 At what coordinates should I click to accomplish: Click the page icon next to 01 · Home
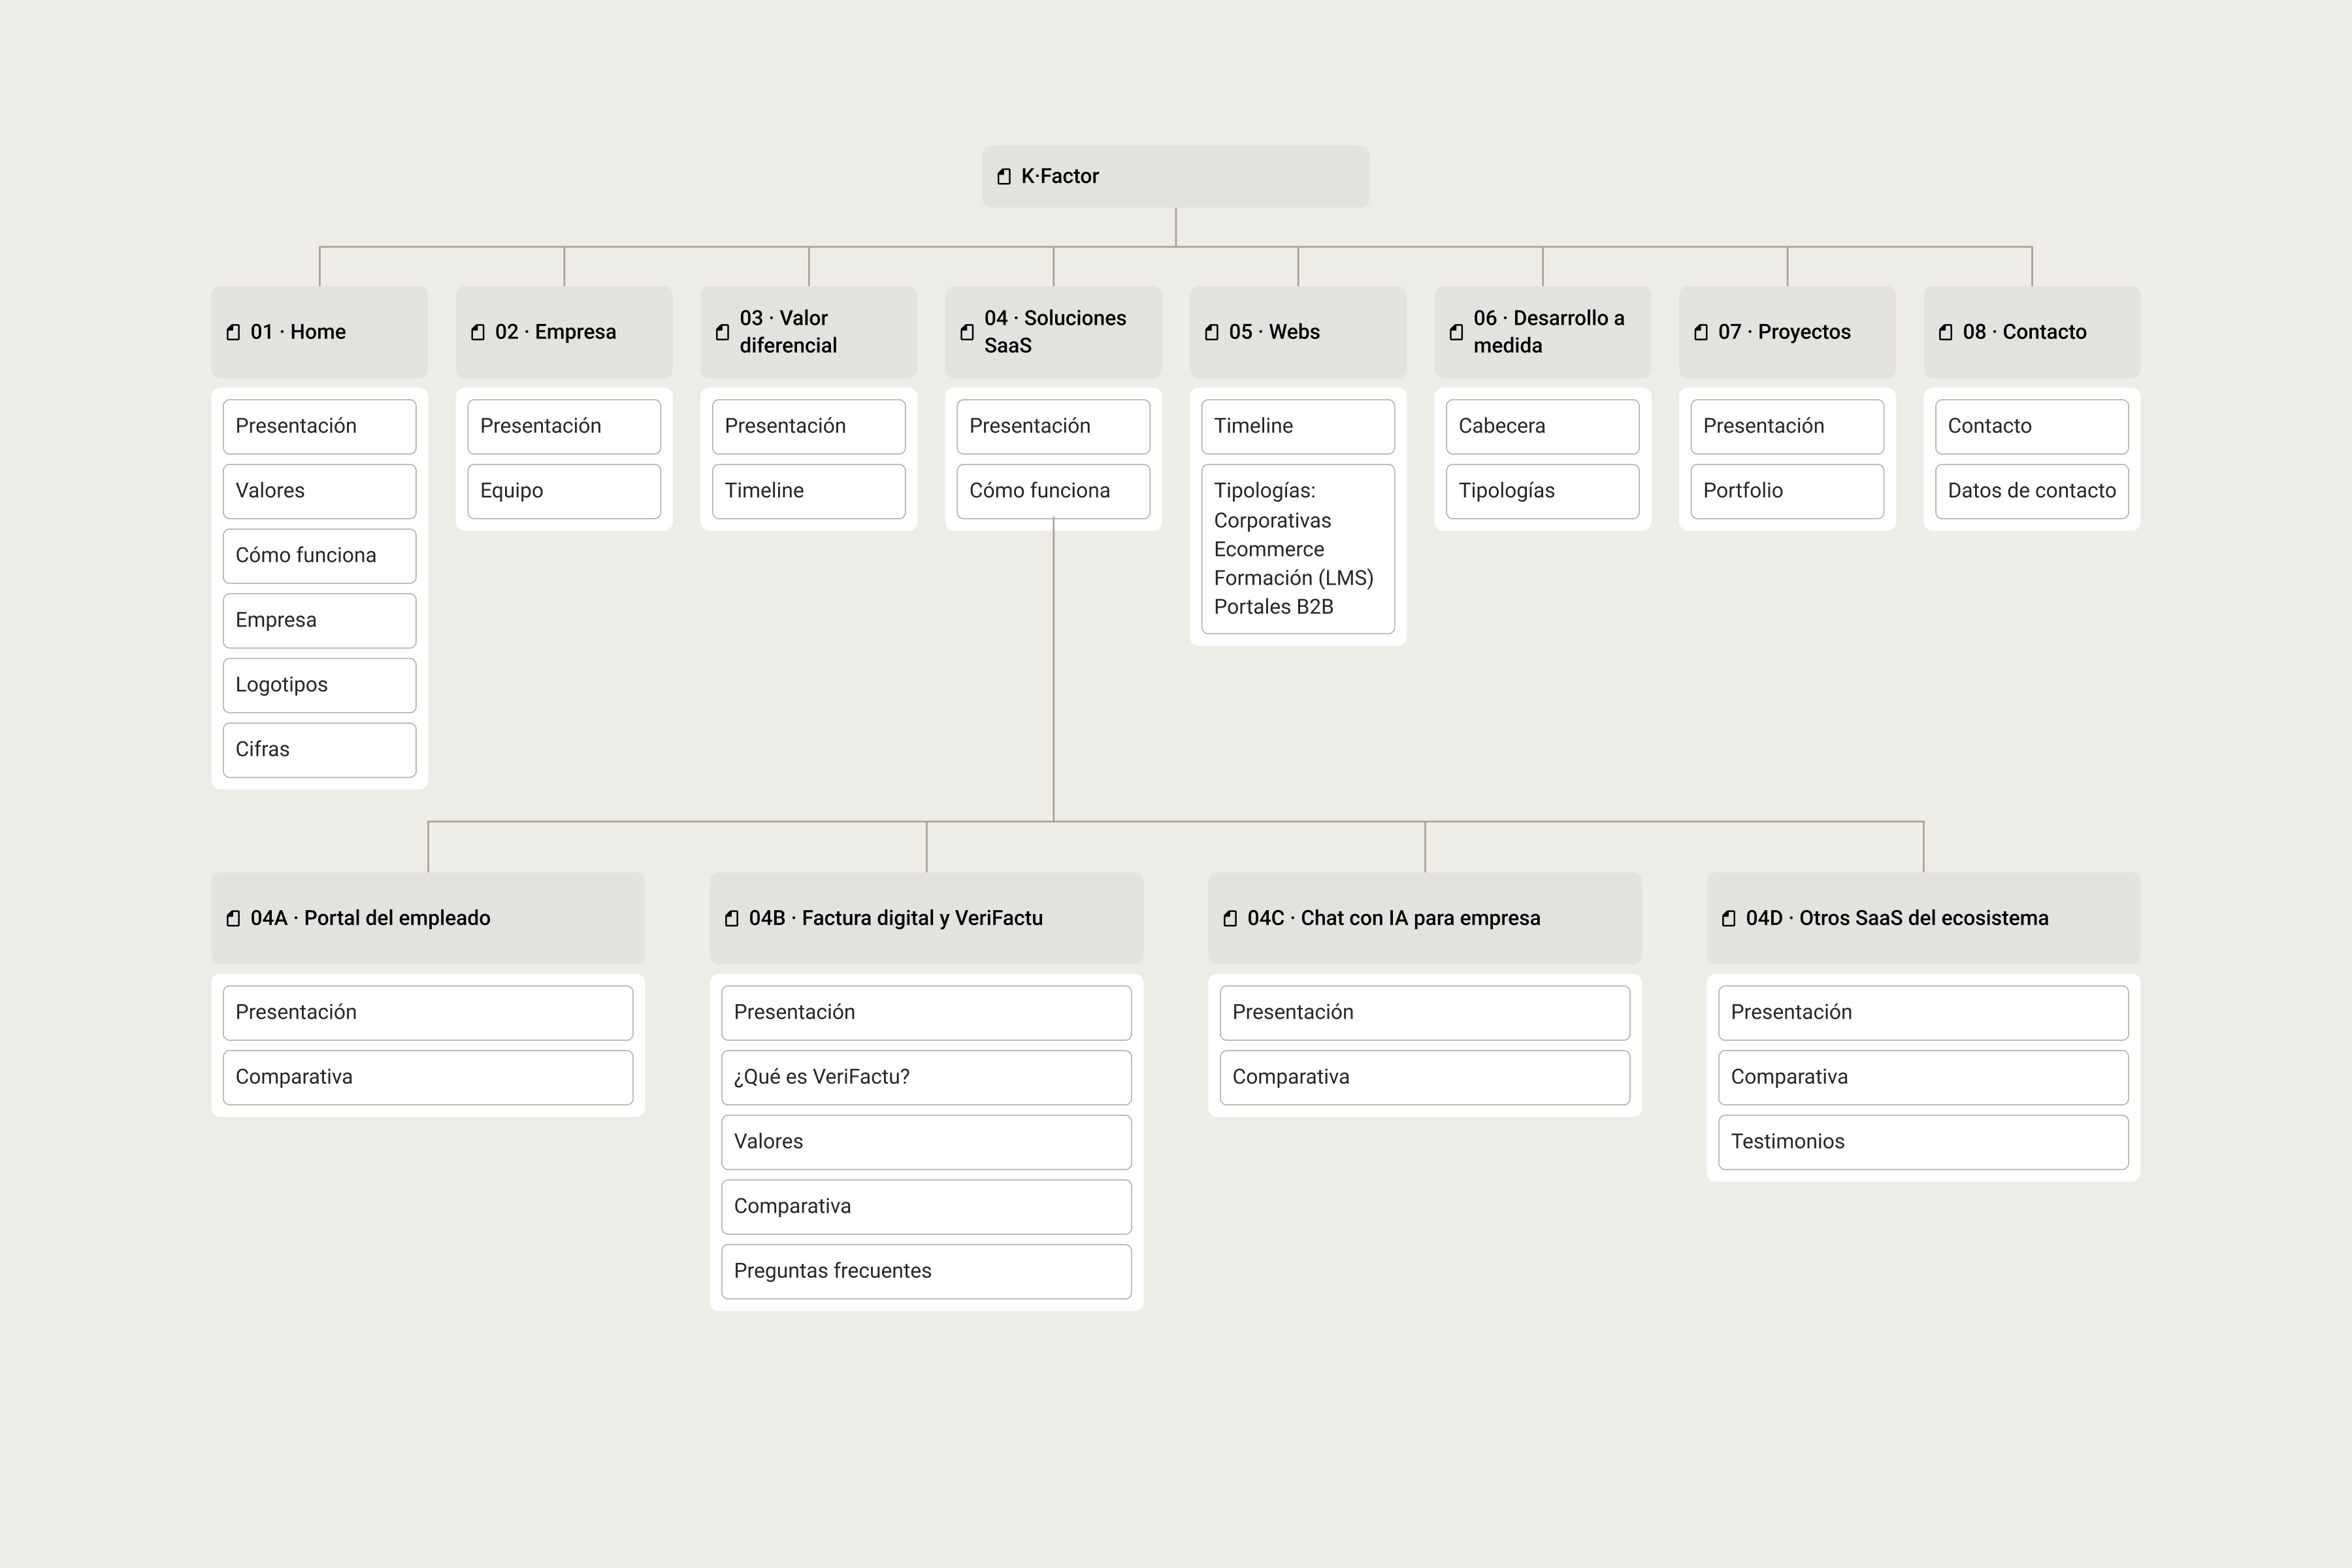coord(233,333)
